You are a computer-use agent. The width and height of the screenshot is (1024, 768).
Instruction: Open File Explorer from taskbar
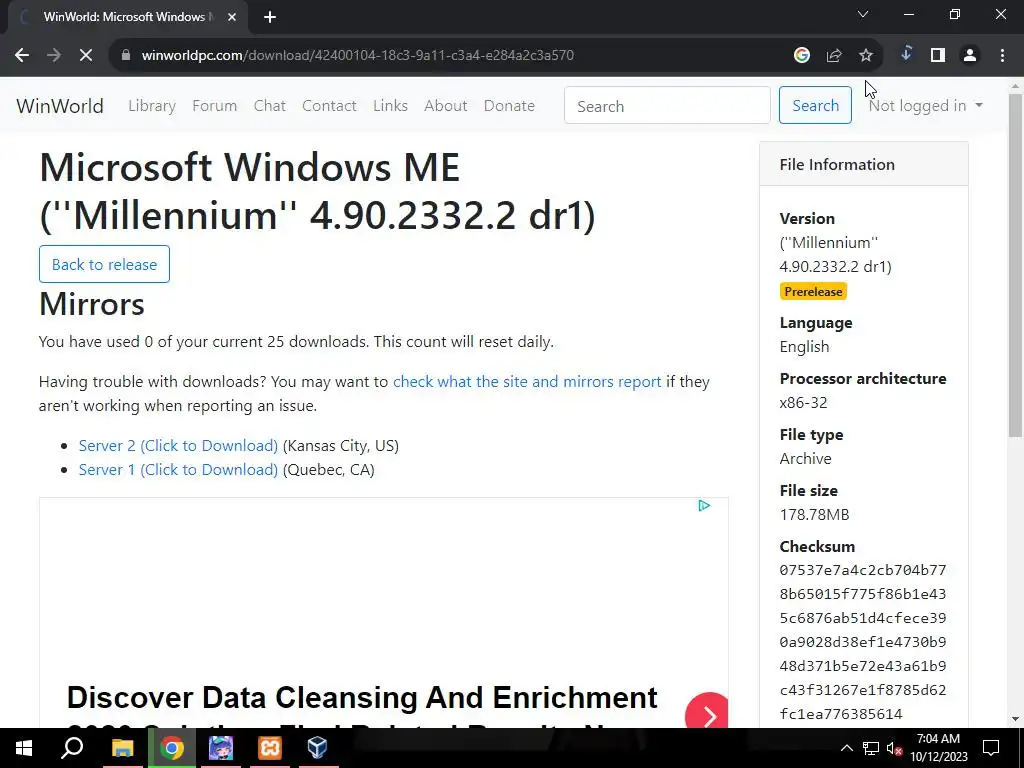click(122, 748)
